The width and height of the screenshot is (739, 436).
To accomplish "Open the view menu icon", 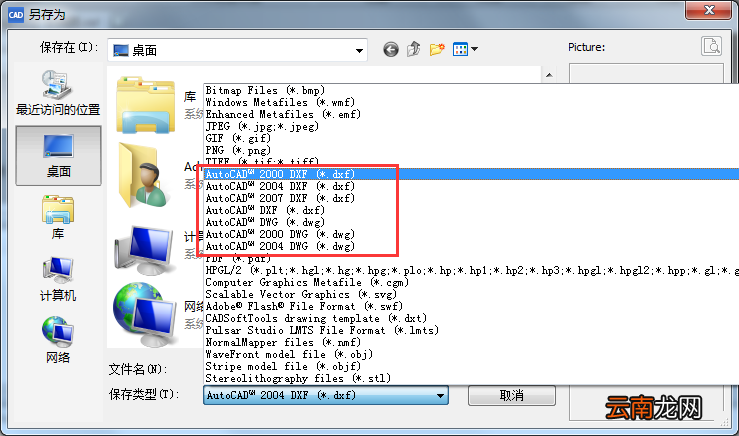I will 465,49.
